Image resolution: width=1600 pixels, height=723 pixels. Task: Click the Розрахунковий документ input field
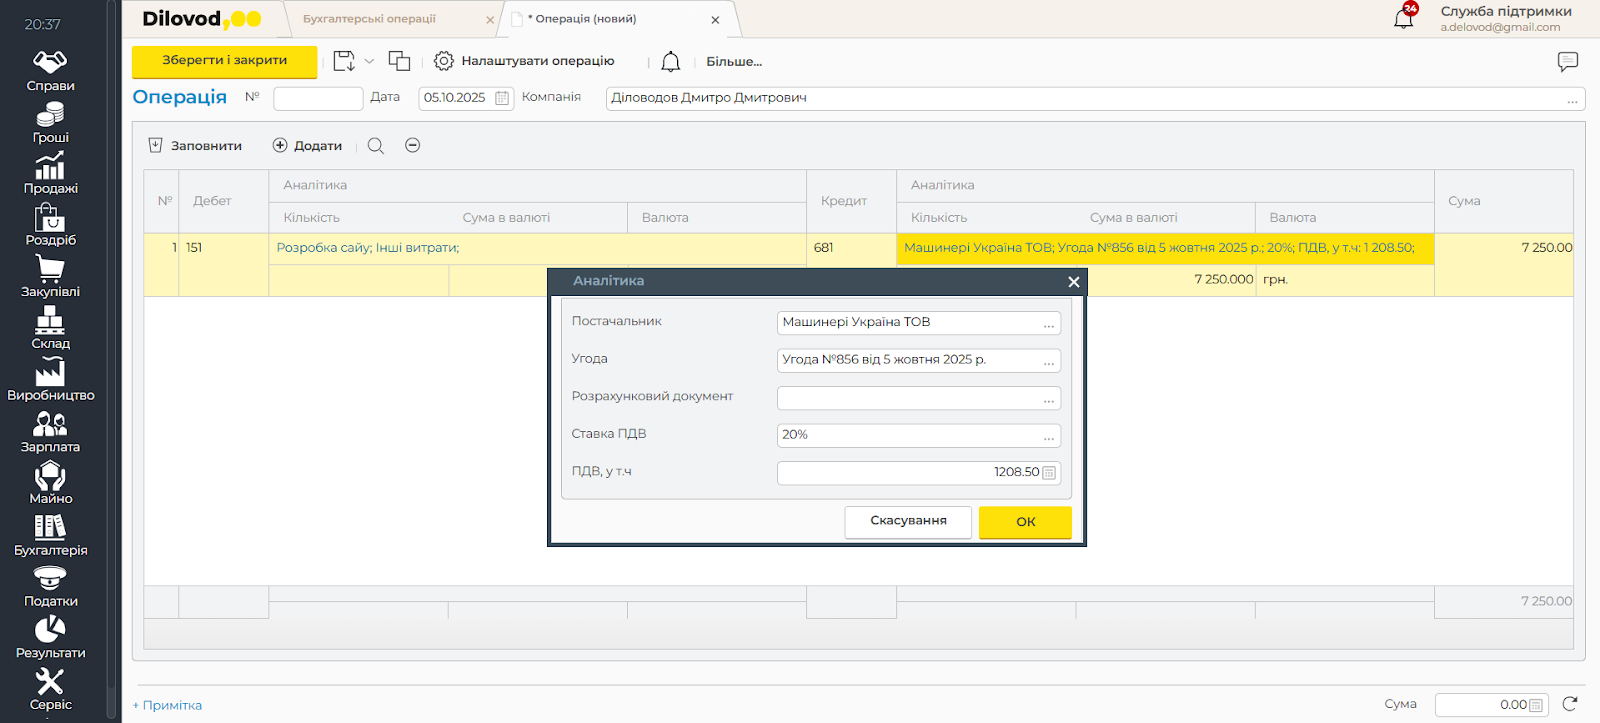tap(908, 398)
